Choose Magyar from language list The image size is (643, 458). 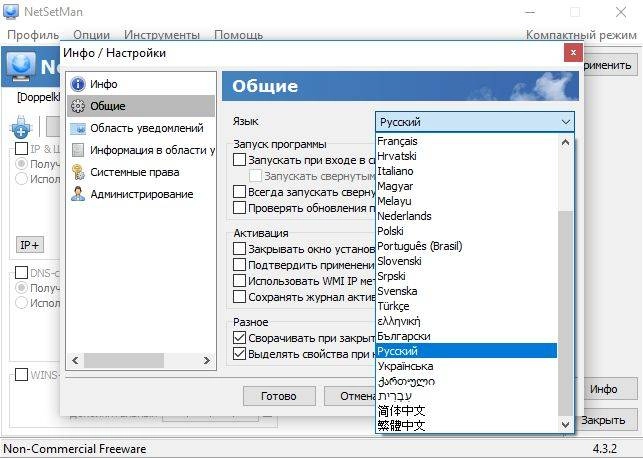(x=466, y=186)
